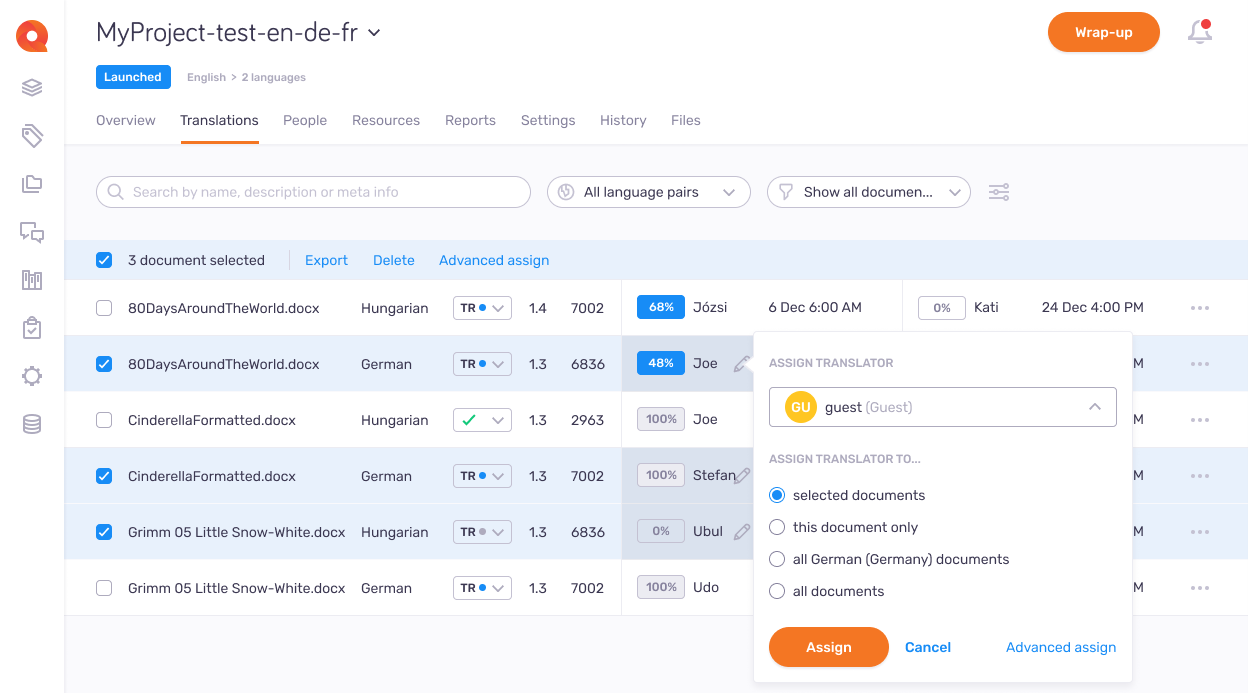The image size is (1248, 693).
Task: Open the 'All language pairs' dropdown
Action: click(648, 191)
